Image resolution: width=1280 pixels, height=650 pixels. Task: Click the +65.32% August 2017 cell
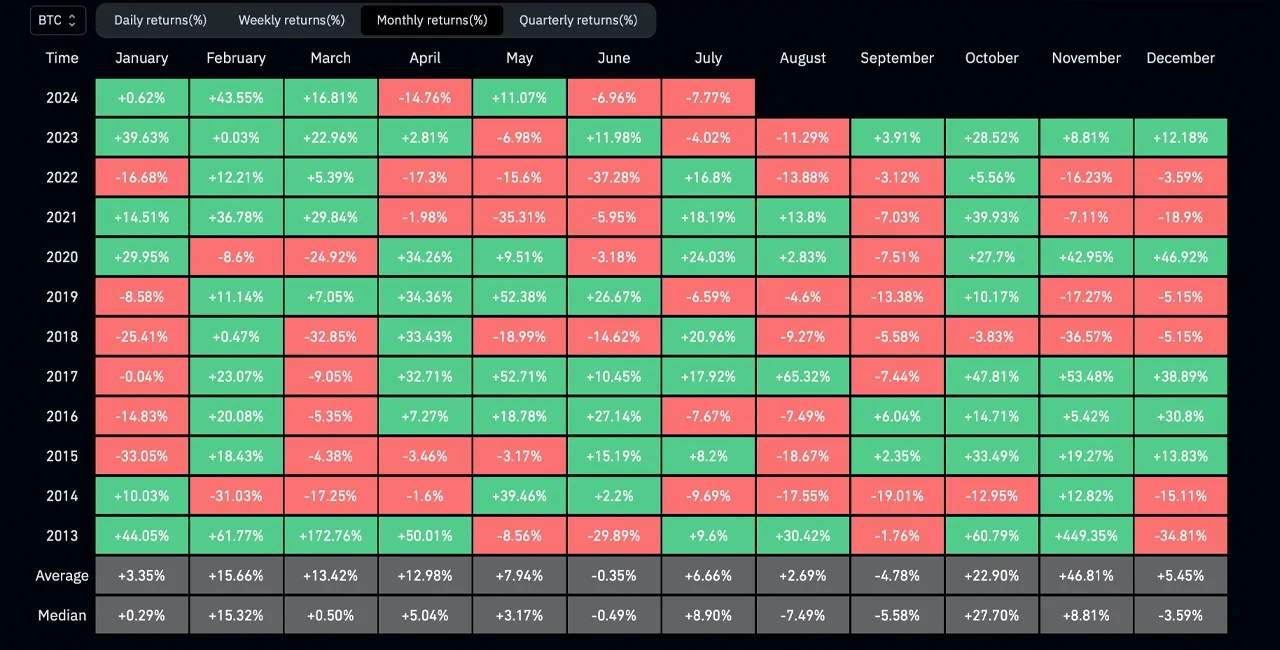pos(803,376)
